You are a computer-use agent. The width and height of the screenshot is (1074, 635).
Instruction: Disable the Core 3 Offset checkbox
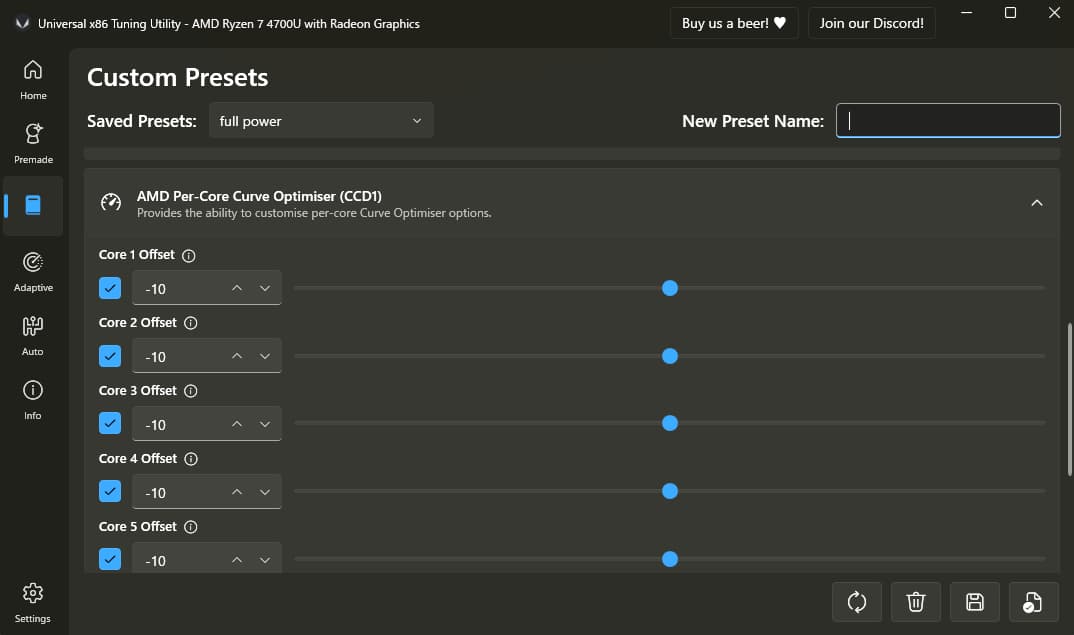(x=110, y=423)
